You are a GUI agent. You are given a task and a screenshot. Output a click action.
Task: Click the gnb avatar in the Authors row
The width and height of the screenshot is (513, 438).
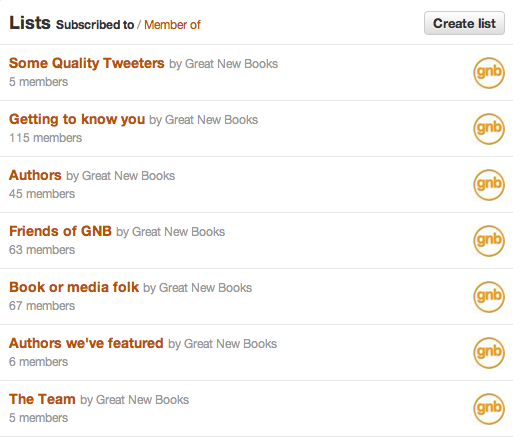coord(489,185)
